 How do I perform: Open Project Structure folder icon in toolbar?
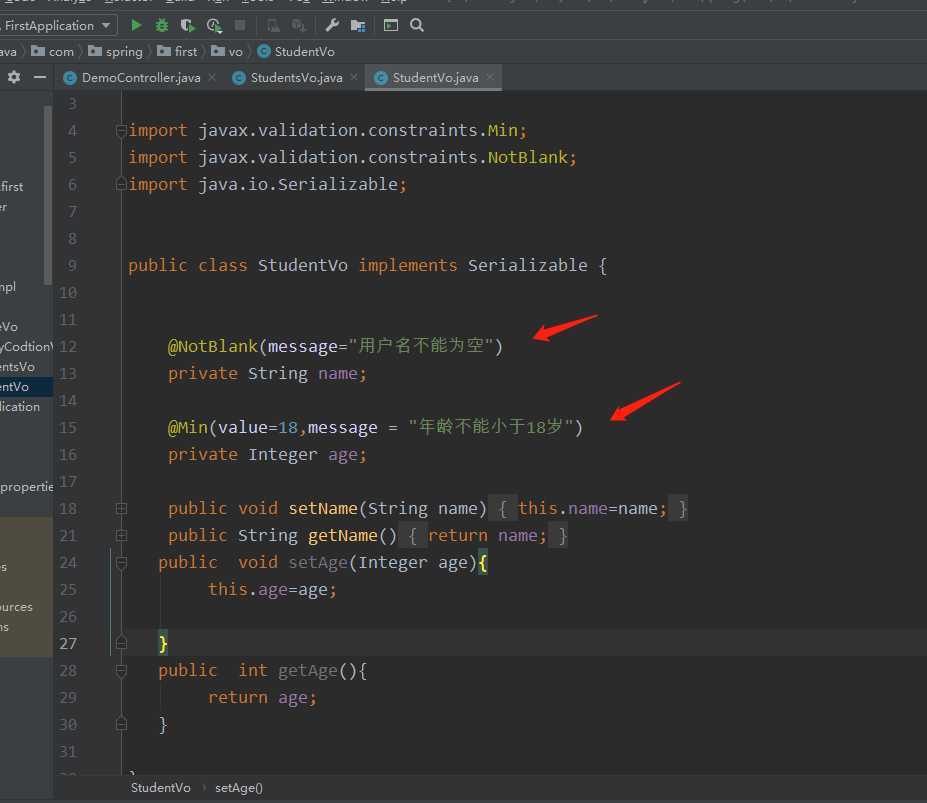[358, 25]
